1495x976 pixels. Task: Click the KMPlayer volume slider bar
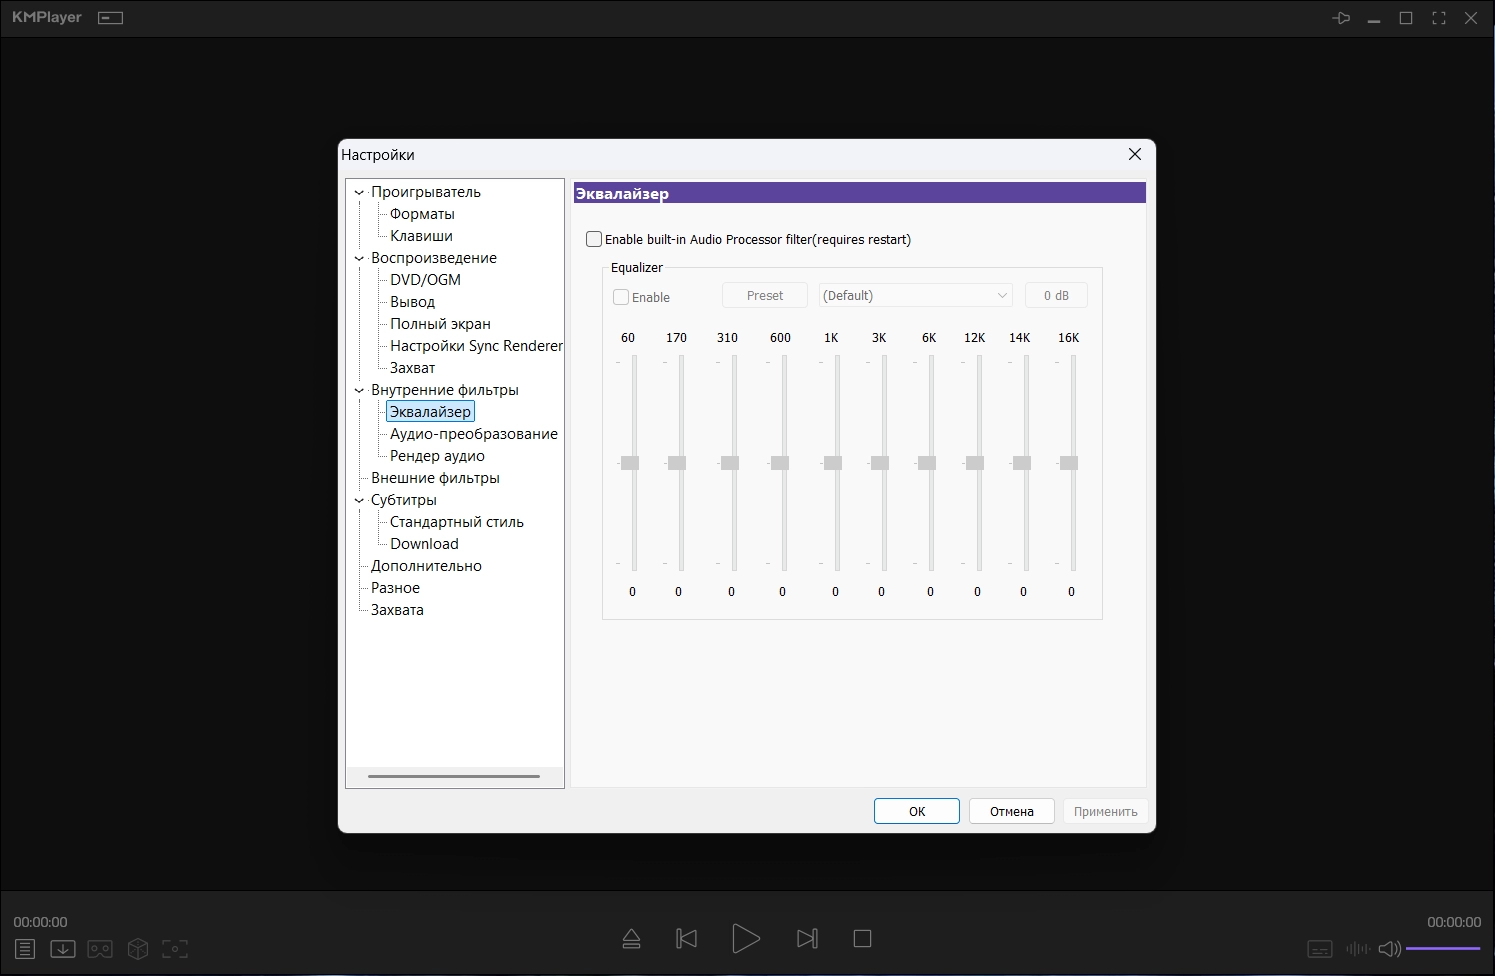point(1443,948)
